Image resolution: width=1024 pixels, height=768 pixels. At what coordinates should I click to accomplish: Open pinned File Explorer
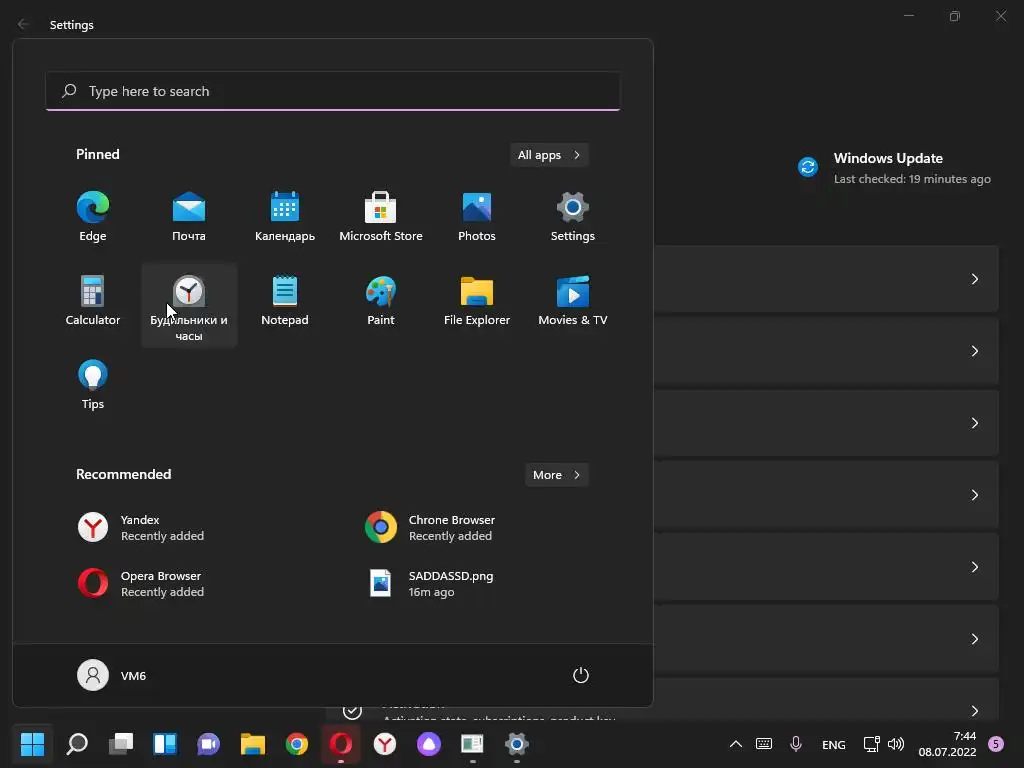coord(477,301)
